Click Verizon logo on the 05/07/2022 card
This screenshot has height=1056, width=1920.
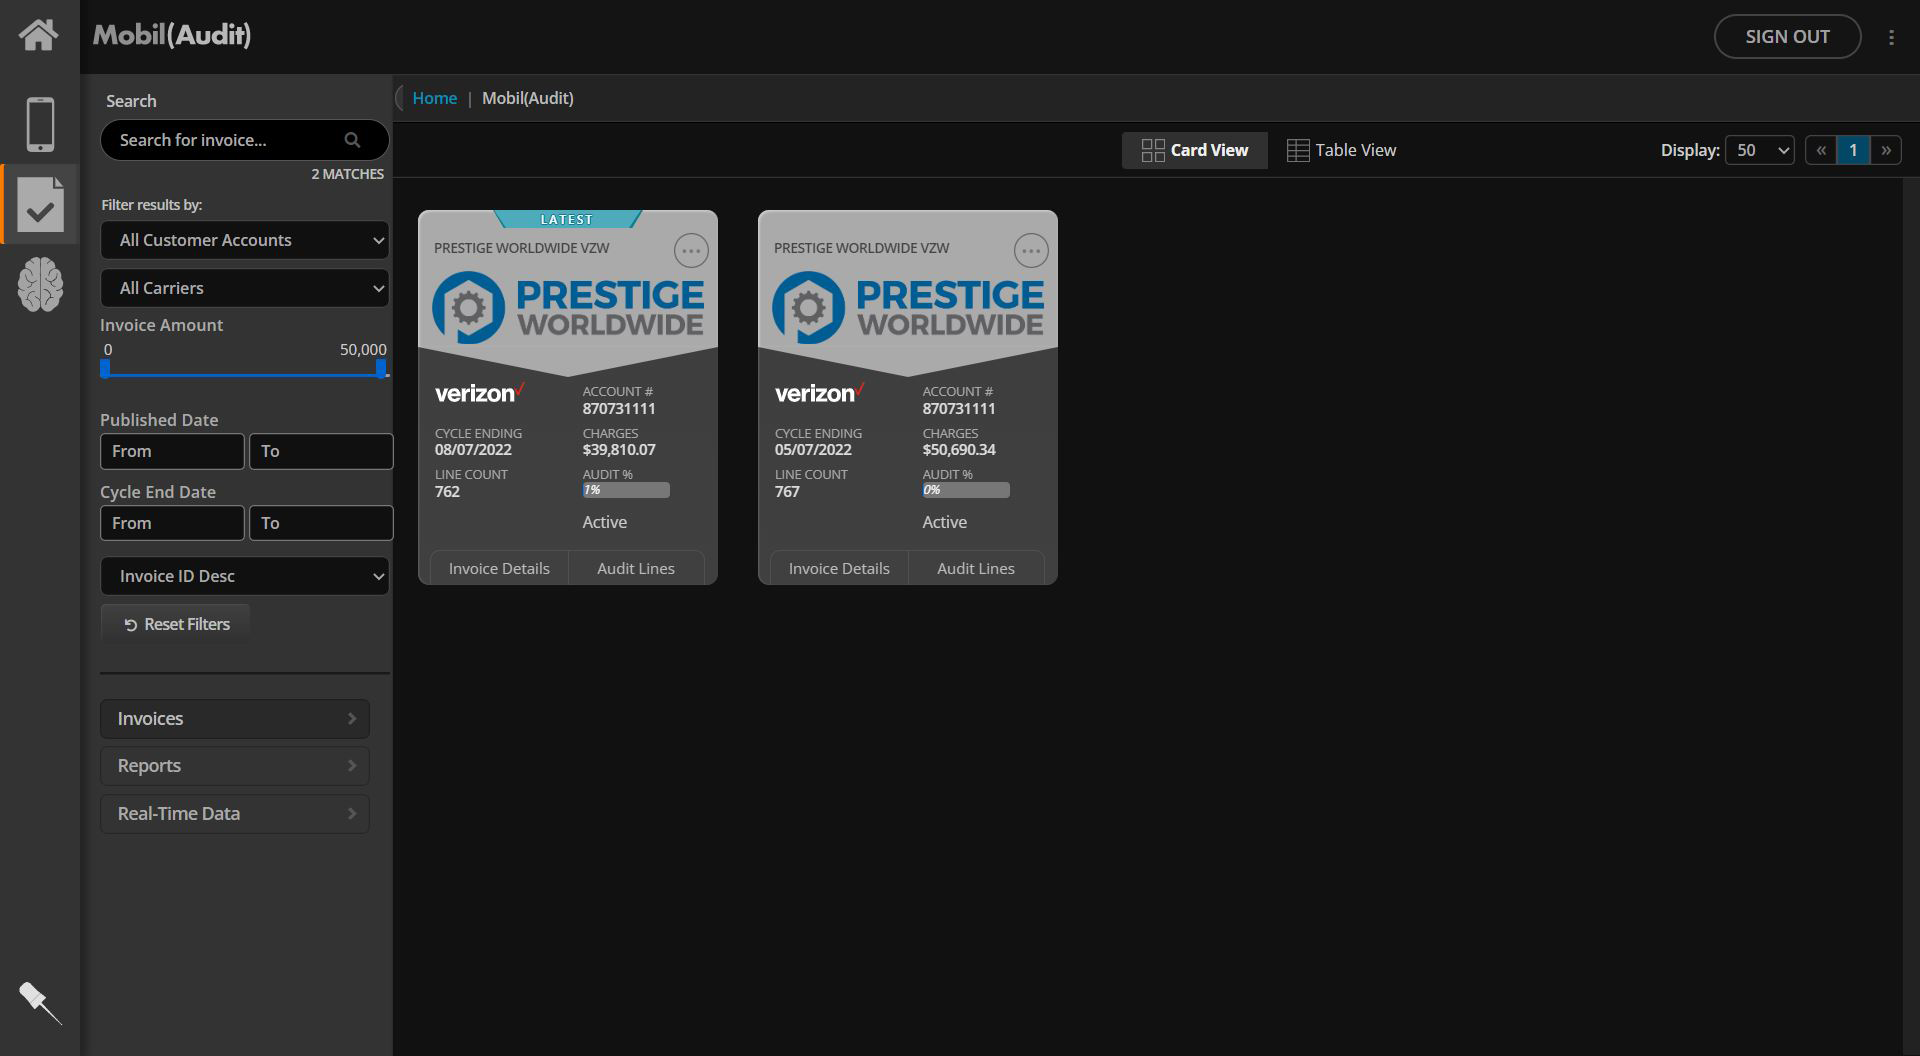pos(820,393)
